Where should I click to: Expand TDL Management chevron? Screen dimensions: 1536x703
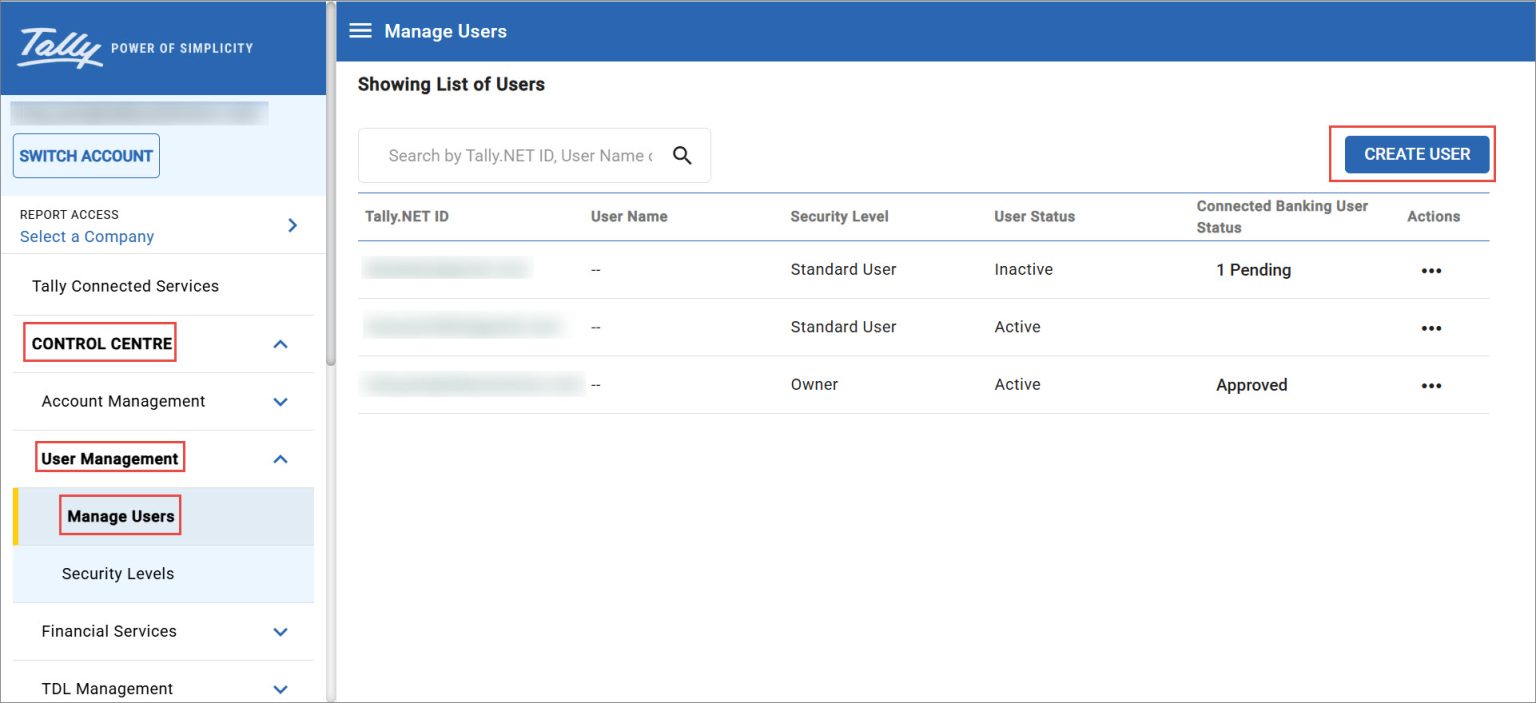(x=280, y=689)
